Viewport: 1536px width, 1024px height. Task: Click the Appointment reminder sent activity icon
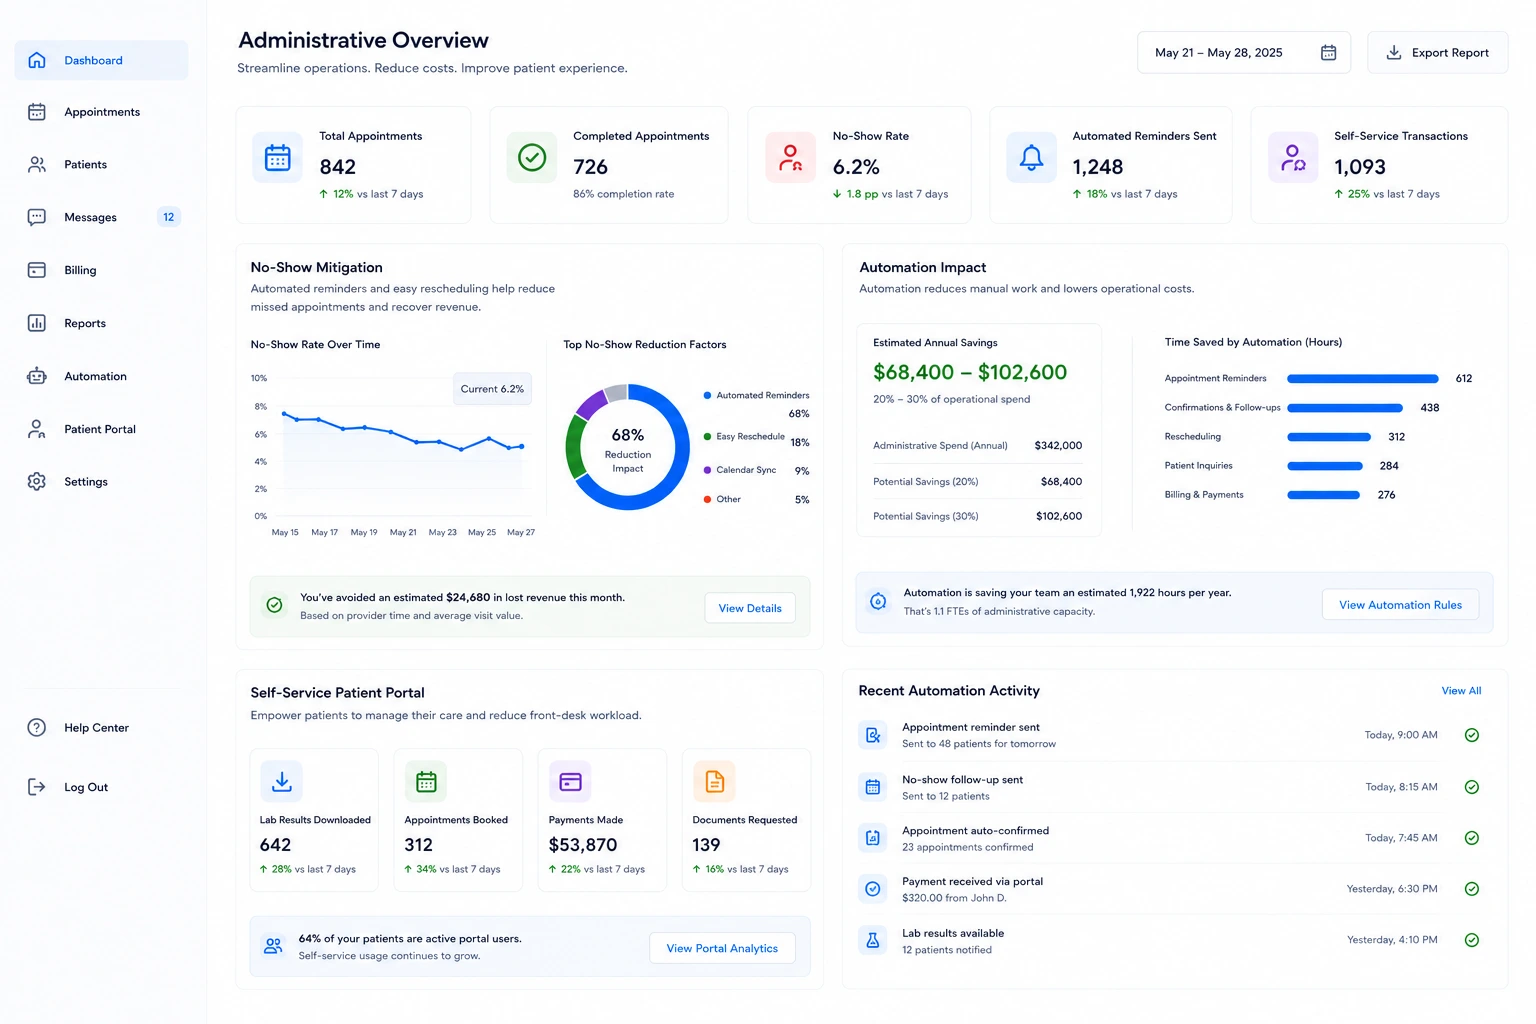coord(873,735)
